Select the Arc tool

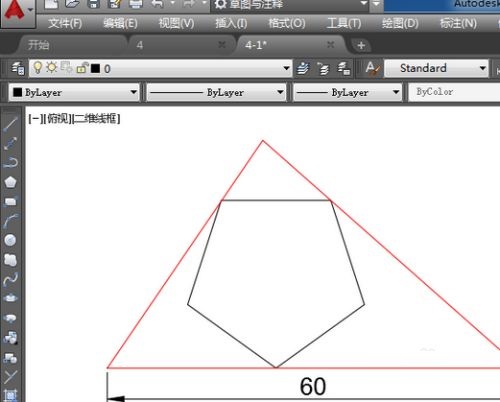(x=10, y=221)
